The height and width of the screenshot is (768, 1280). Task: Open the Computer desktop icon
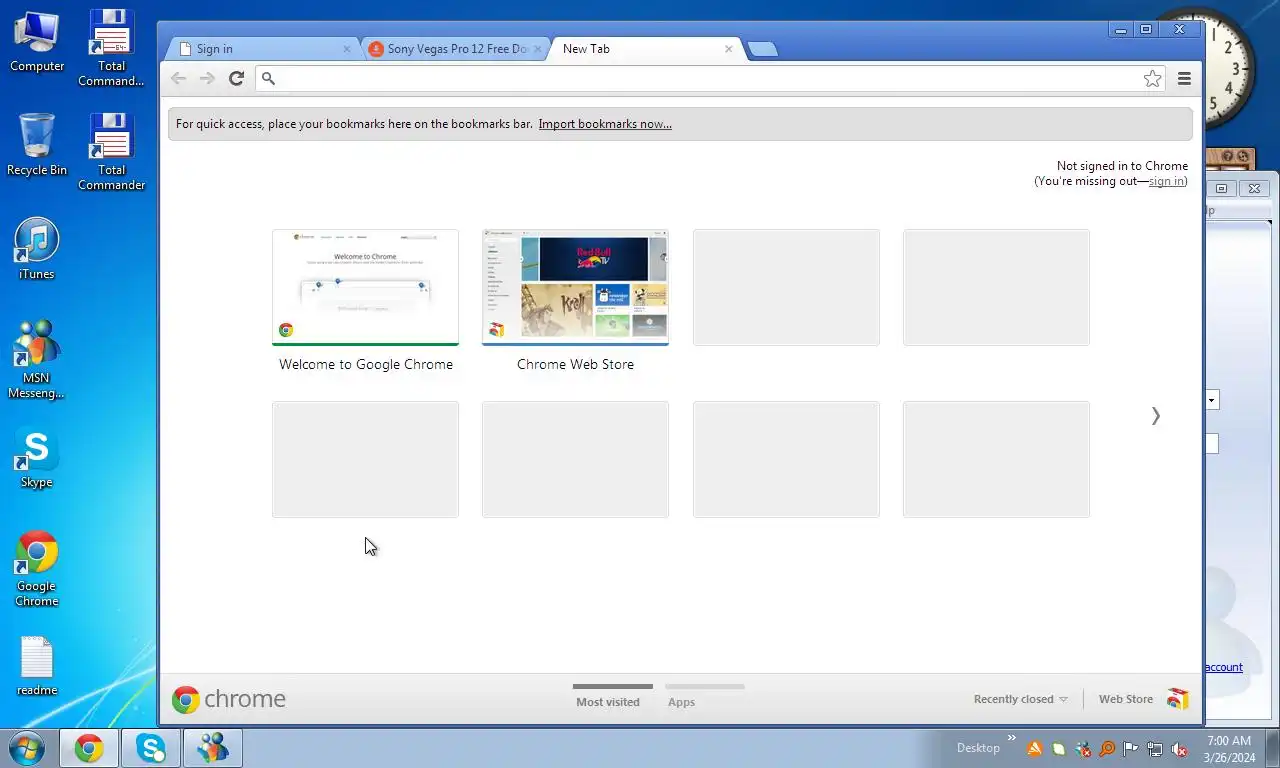click(x=37, y=42)
